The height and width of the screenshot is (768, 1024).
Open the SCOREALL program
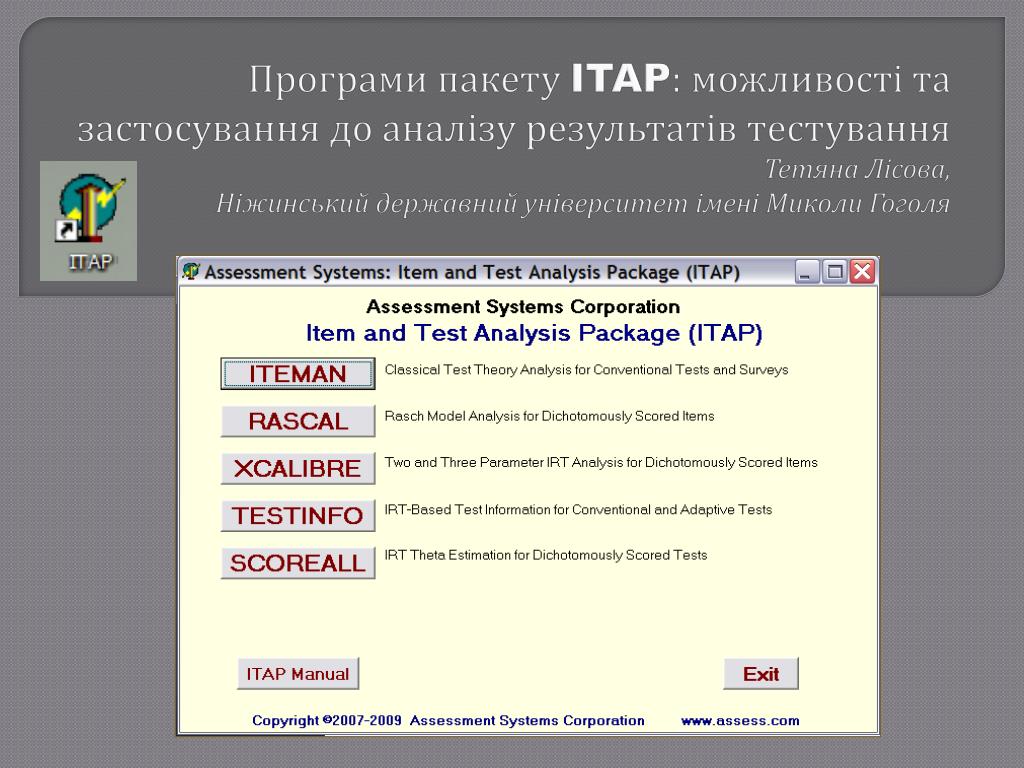pos(298,563)
